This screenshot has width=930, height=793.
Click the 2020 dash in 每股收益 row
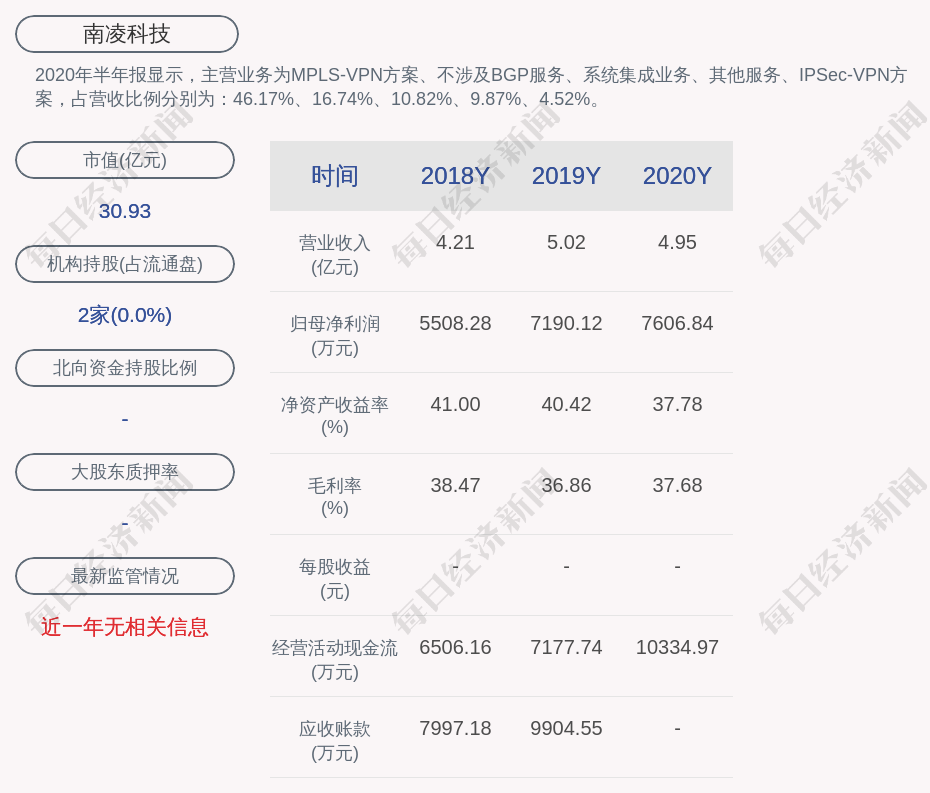tap(677, 566)
